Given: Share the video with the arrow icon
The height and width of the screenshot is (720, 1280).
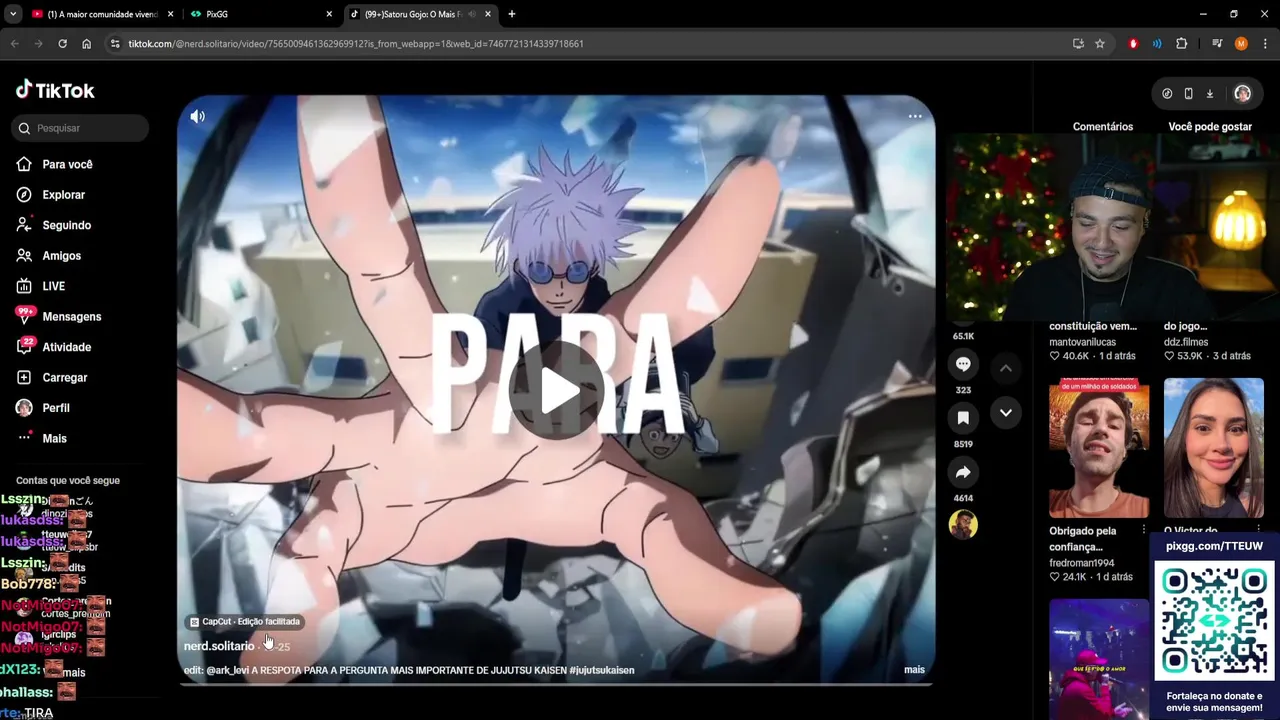Looking at the screenshot, I should tap(963, 472).
